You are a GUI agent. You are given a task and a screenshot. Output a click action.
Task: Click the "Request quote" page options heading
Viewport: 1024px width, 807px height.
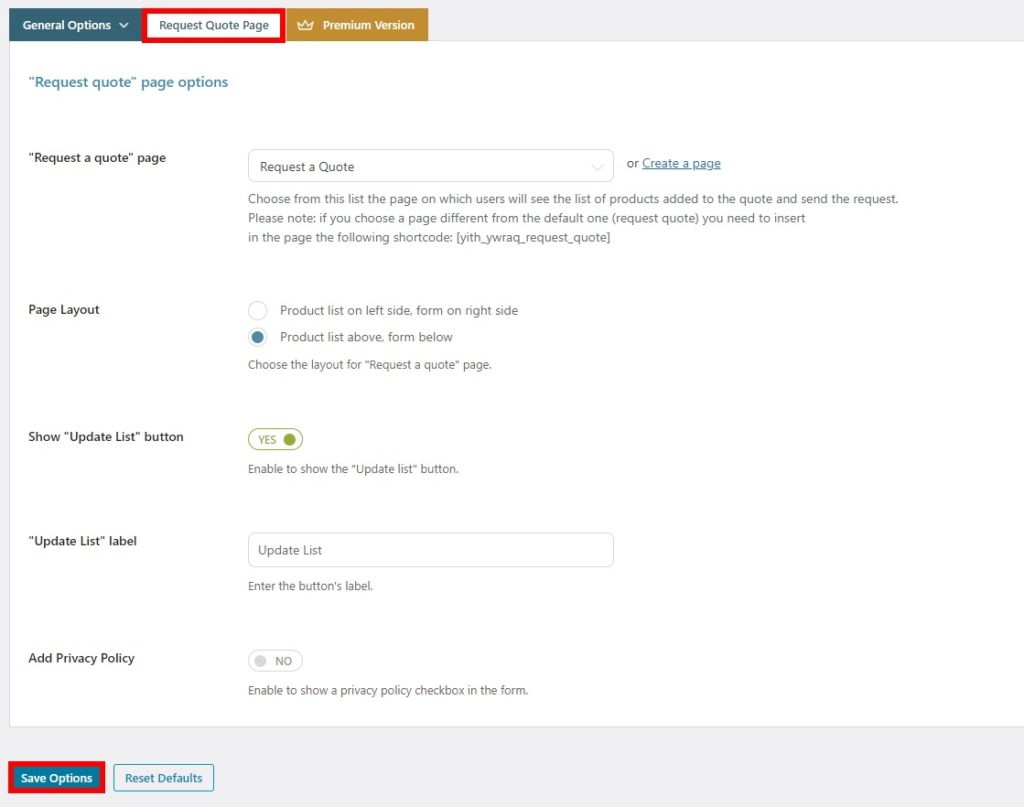coord(128,82)
